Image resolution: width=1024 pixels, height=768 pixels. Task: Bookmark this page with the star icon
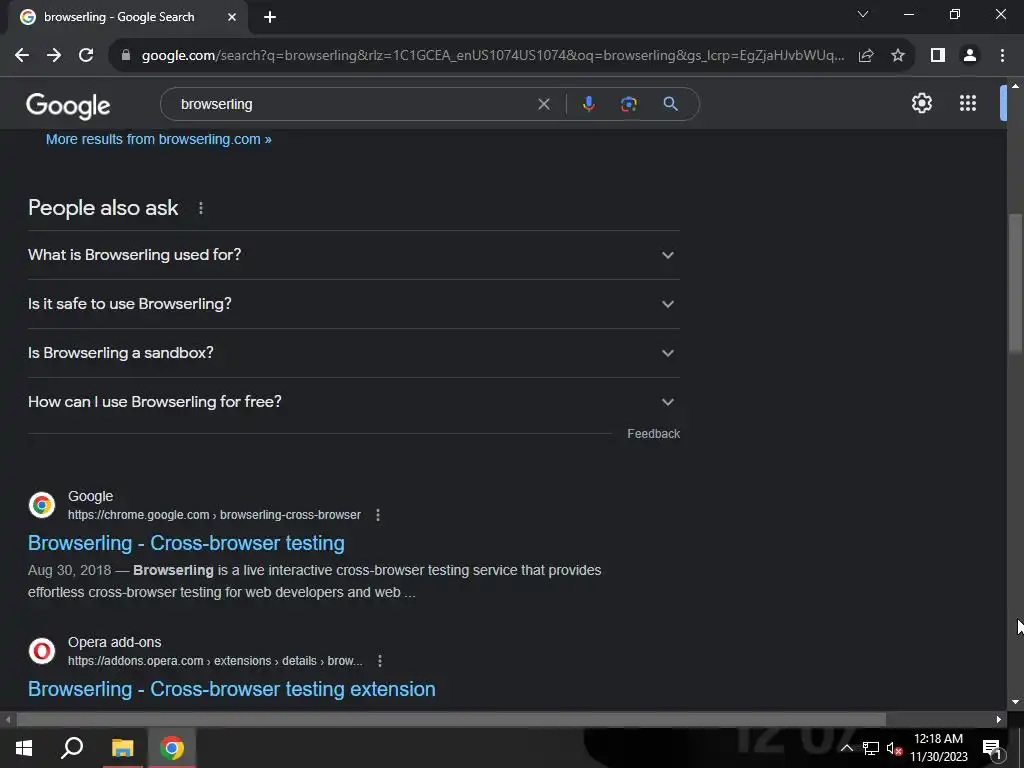pos(898,56)
